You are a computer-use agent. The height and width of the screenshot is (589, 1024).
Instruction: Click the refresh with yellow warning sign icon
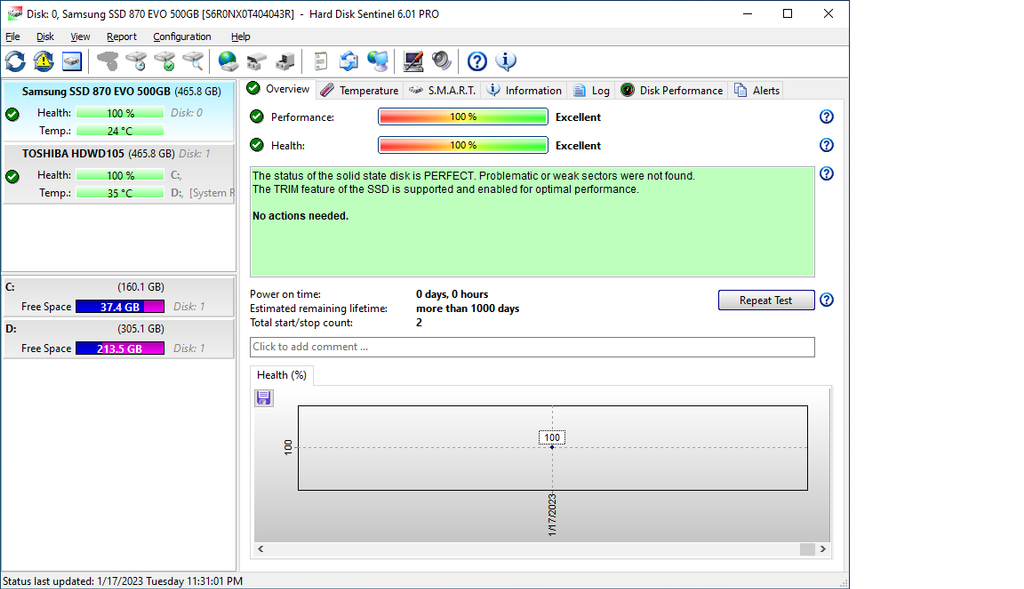(x=43, y=62)
